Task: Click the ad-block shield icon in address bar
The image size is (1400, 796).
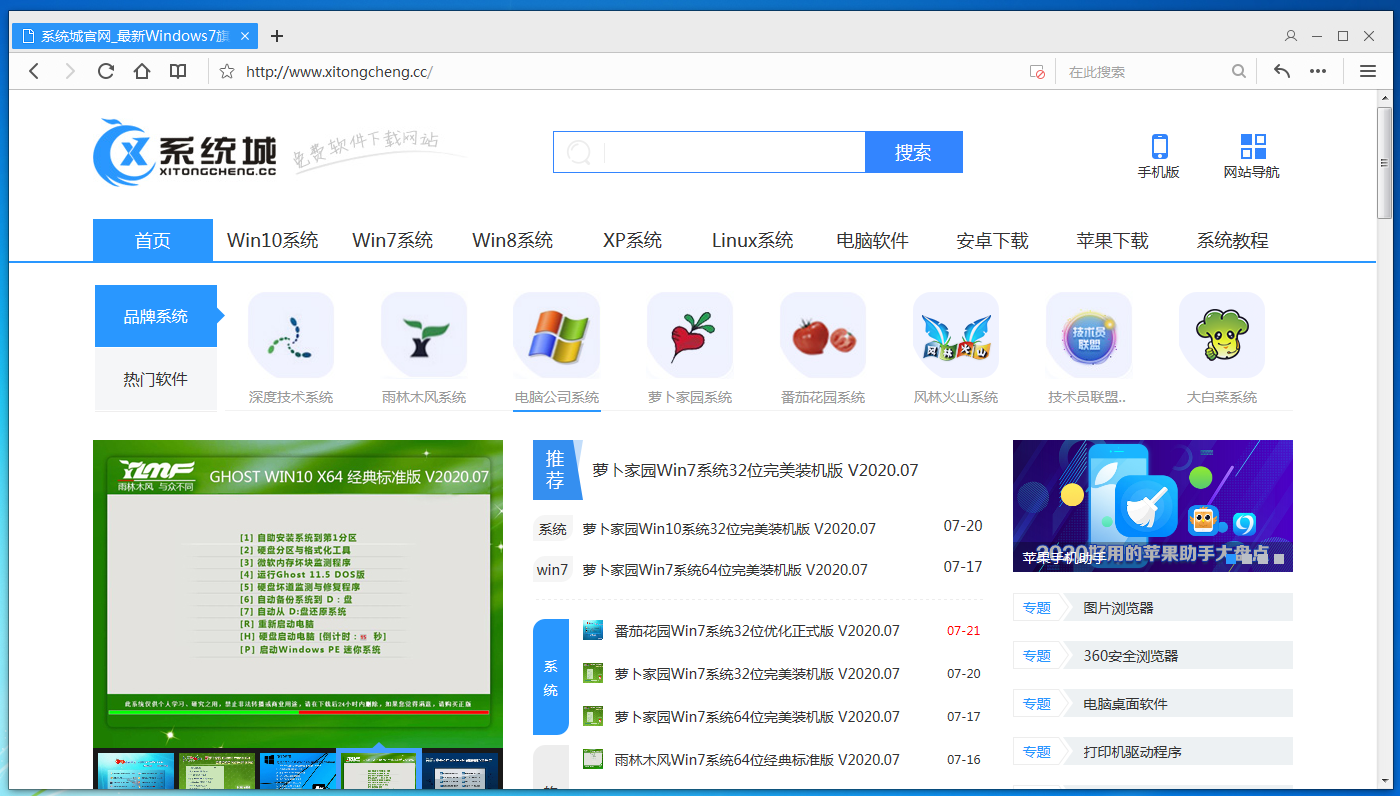Action: (1037, 72)
